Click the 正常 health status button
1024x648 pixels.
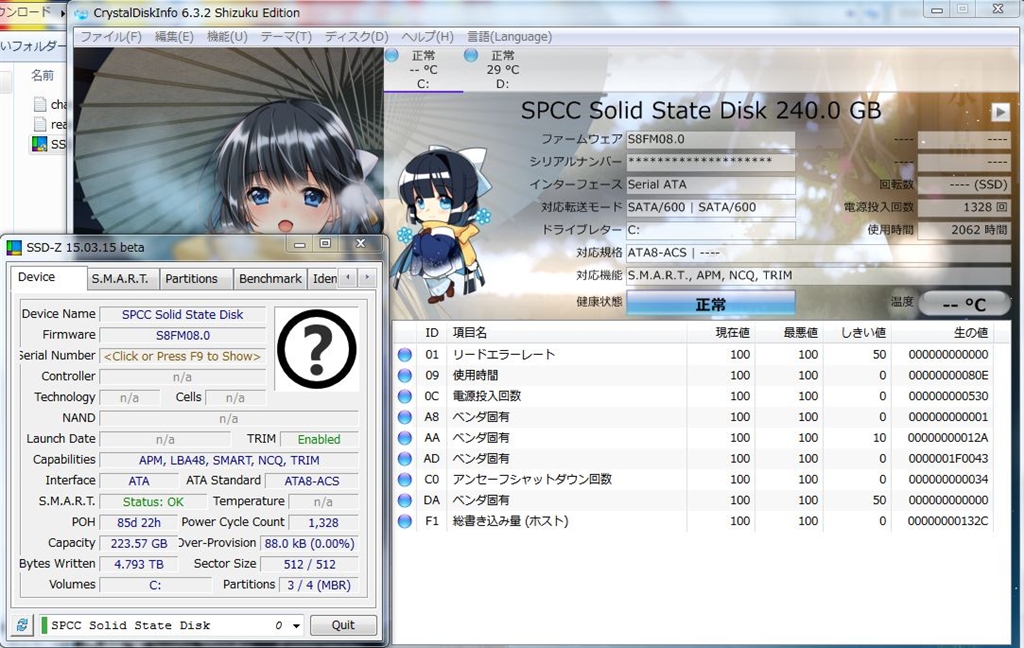pos(711,304)
